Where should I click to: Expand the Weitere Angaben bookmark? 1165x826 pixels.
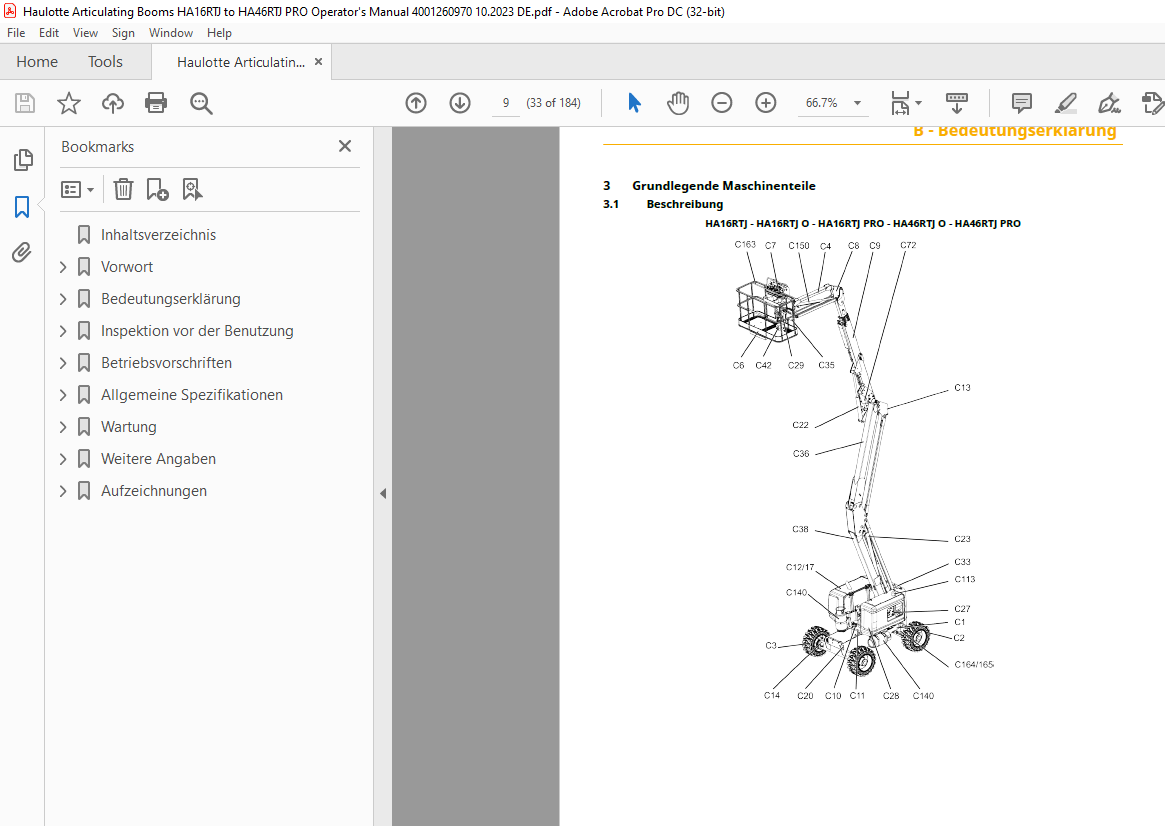coord(63,458)
